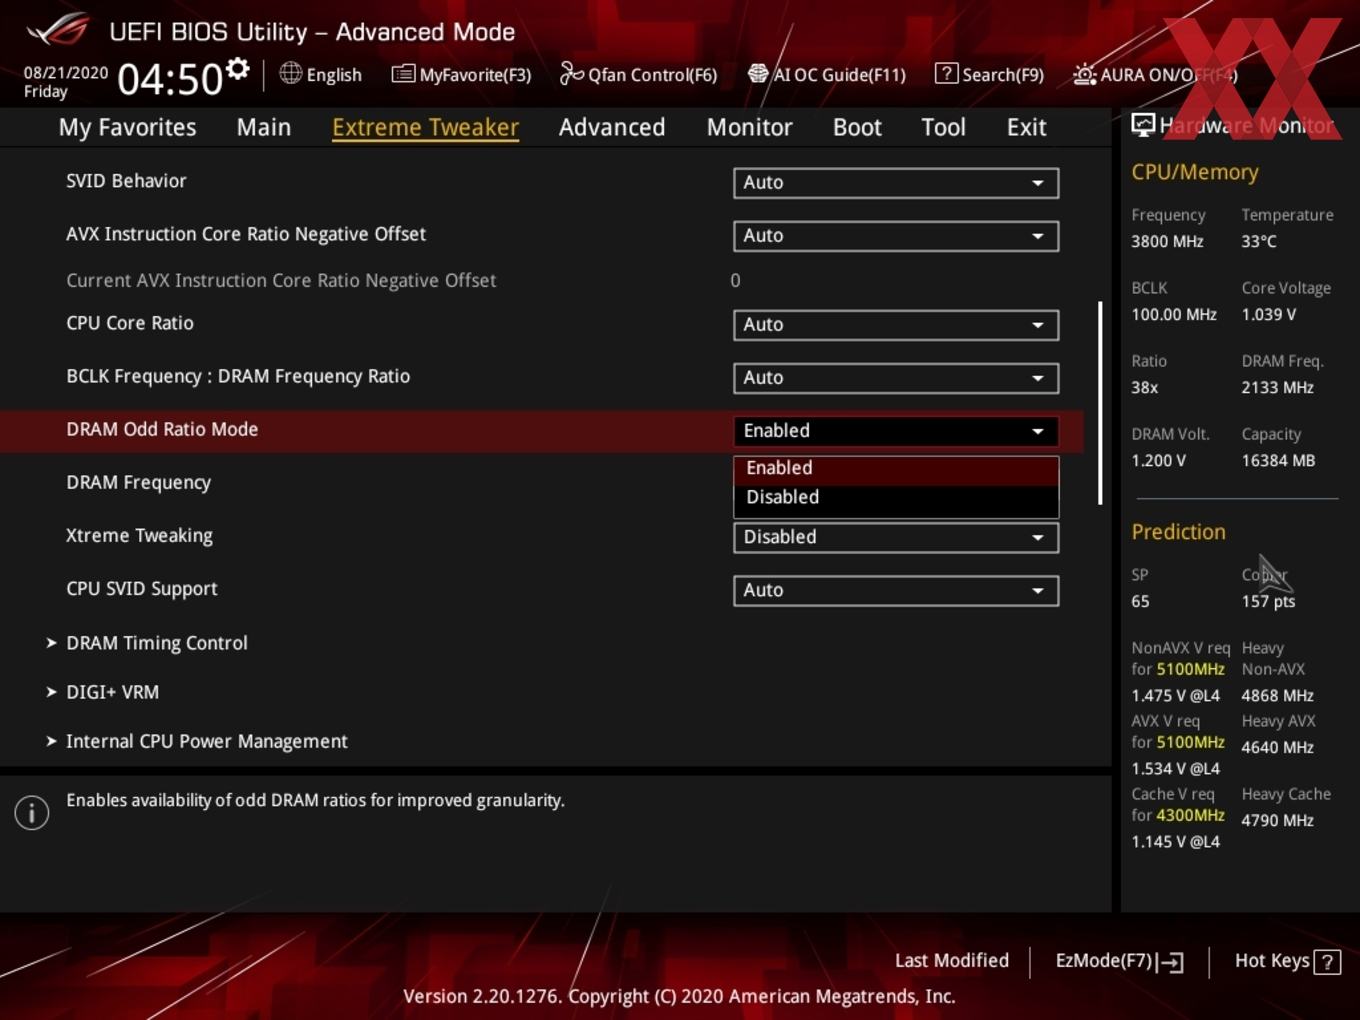This screenshot has height=1020, width=1360.
Task: Open AVX Instruction Core Ratio Negative Offset dropdown
Action: pos(896,236)
